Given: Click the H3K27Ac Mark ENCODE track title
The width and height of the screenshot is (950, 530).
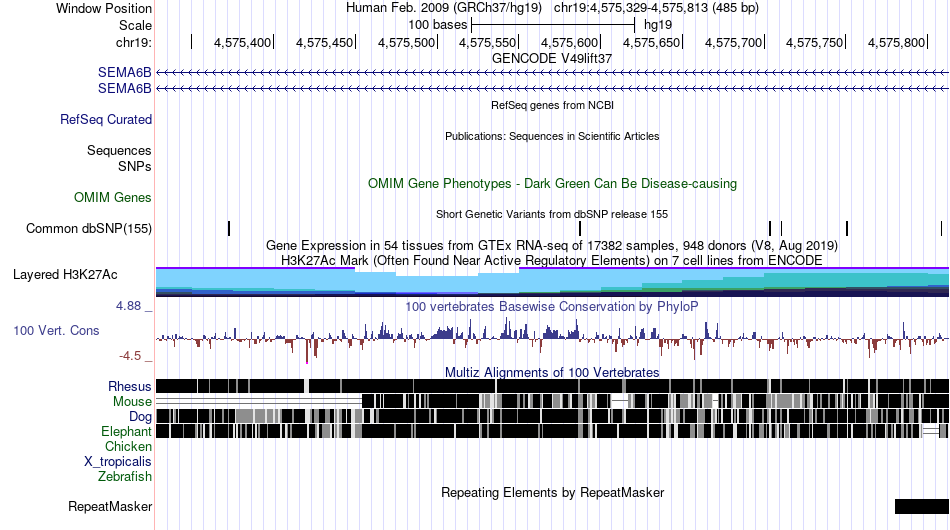Looking at the screenshot, I should (x=552, y=261).
